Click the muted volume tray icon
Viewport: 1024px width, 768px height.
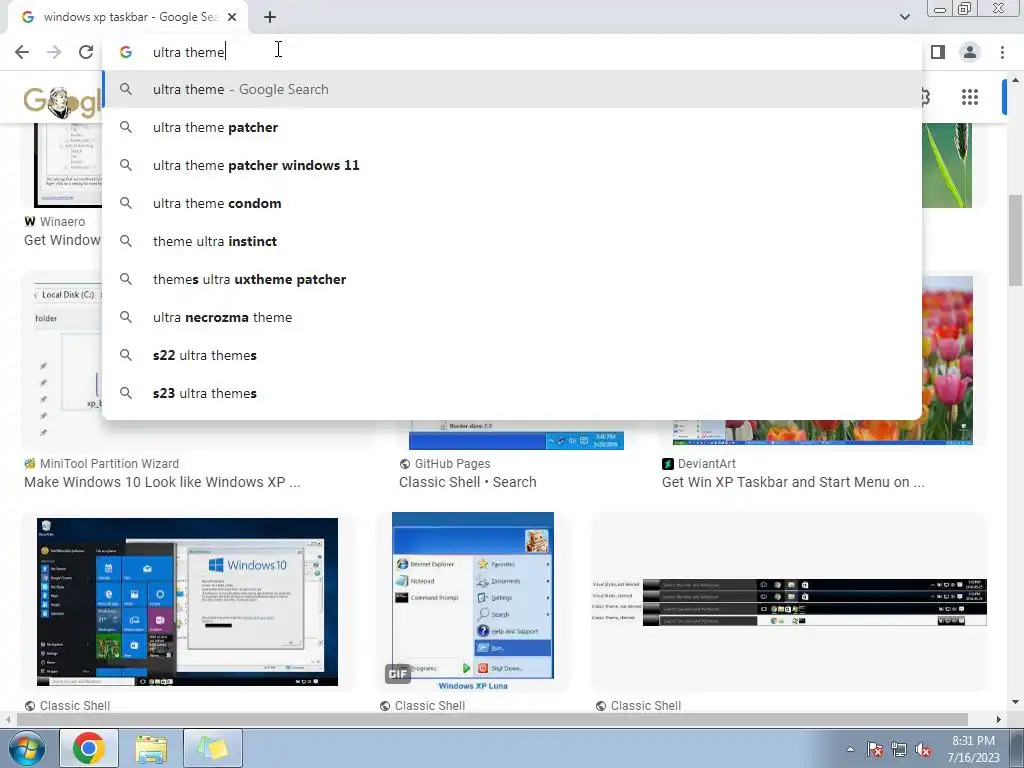pyautogui.click(x=923, y=749)
